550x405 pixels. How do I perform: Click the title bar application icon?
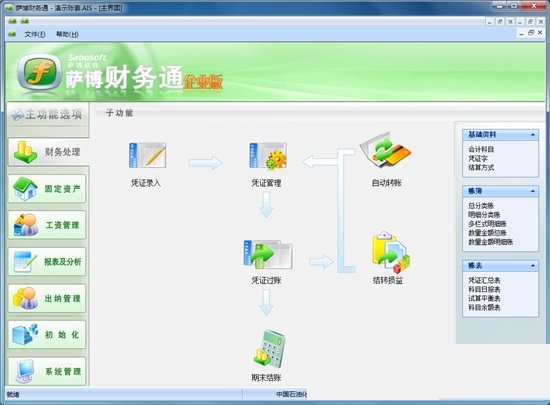click(9, 8)
